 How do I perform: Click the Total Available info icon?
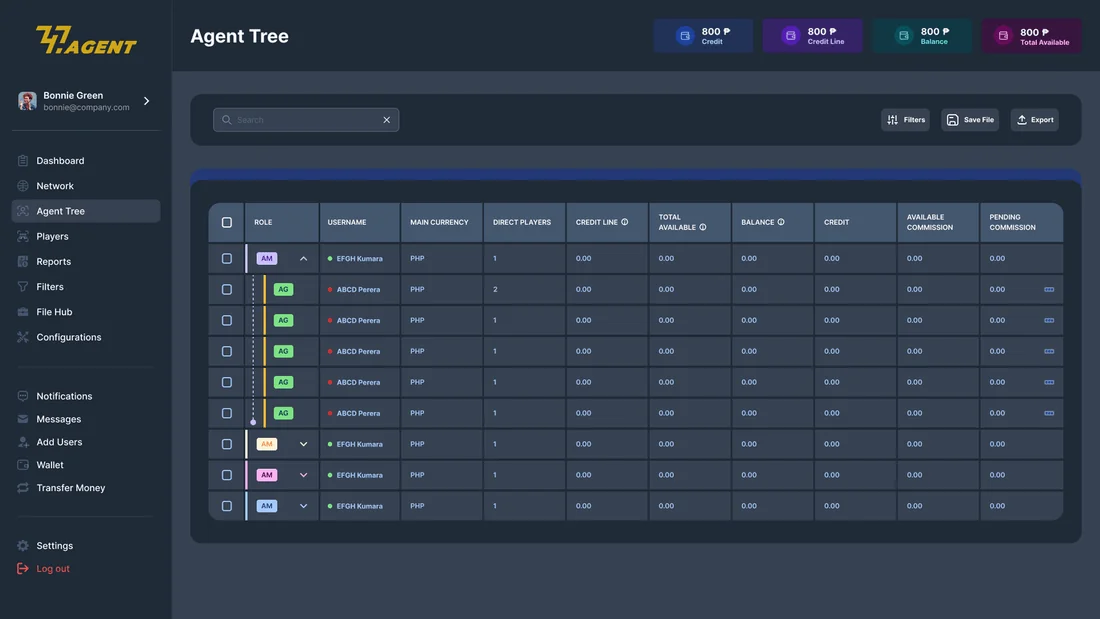tap(702, 227)
